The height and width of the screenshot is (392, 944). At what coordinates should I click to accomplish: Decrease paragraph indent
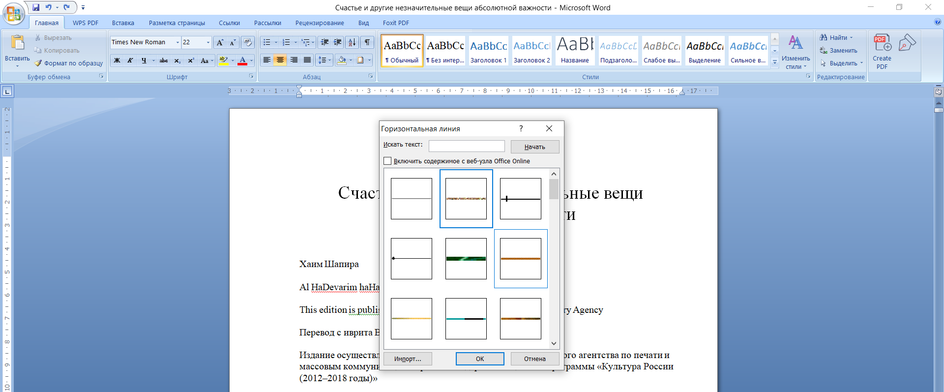[325, 43]
